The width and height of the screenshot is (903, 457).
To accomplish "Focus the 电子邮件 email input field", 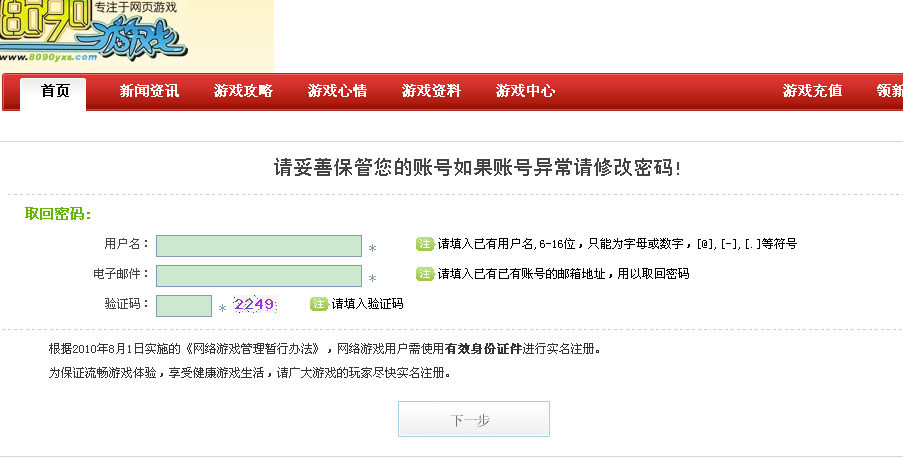I will pos(258,276).
